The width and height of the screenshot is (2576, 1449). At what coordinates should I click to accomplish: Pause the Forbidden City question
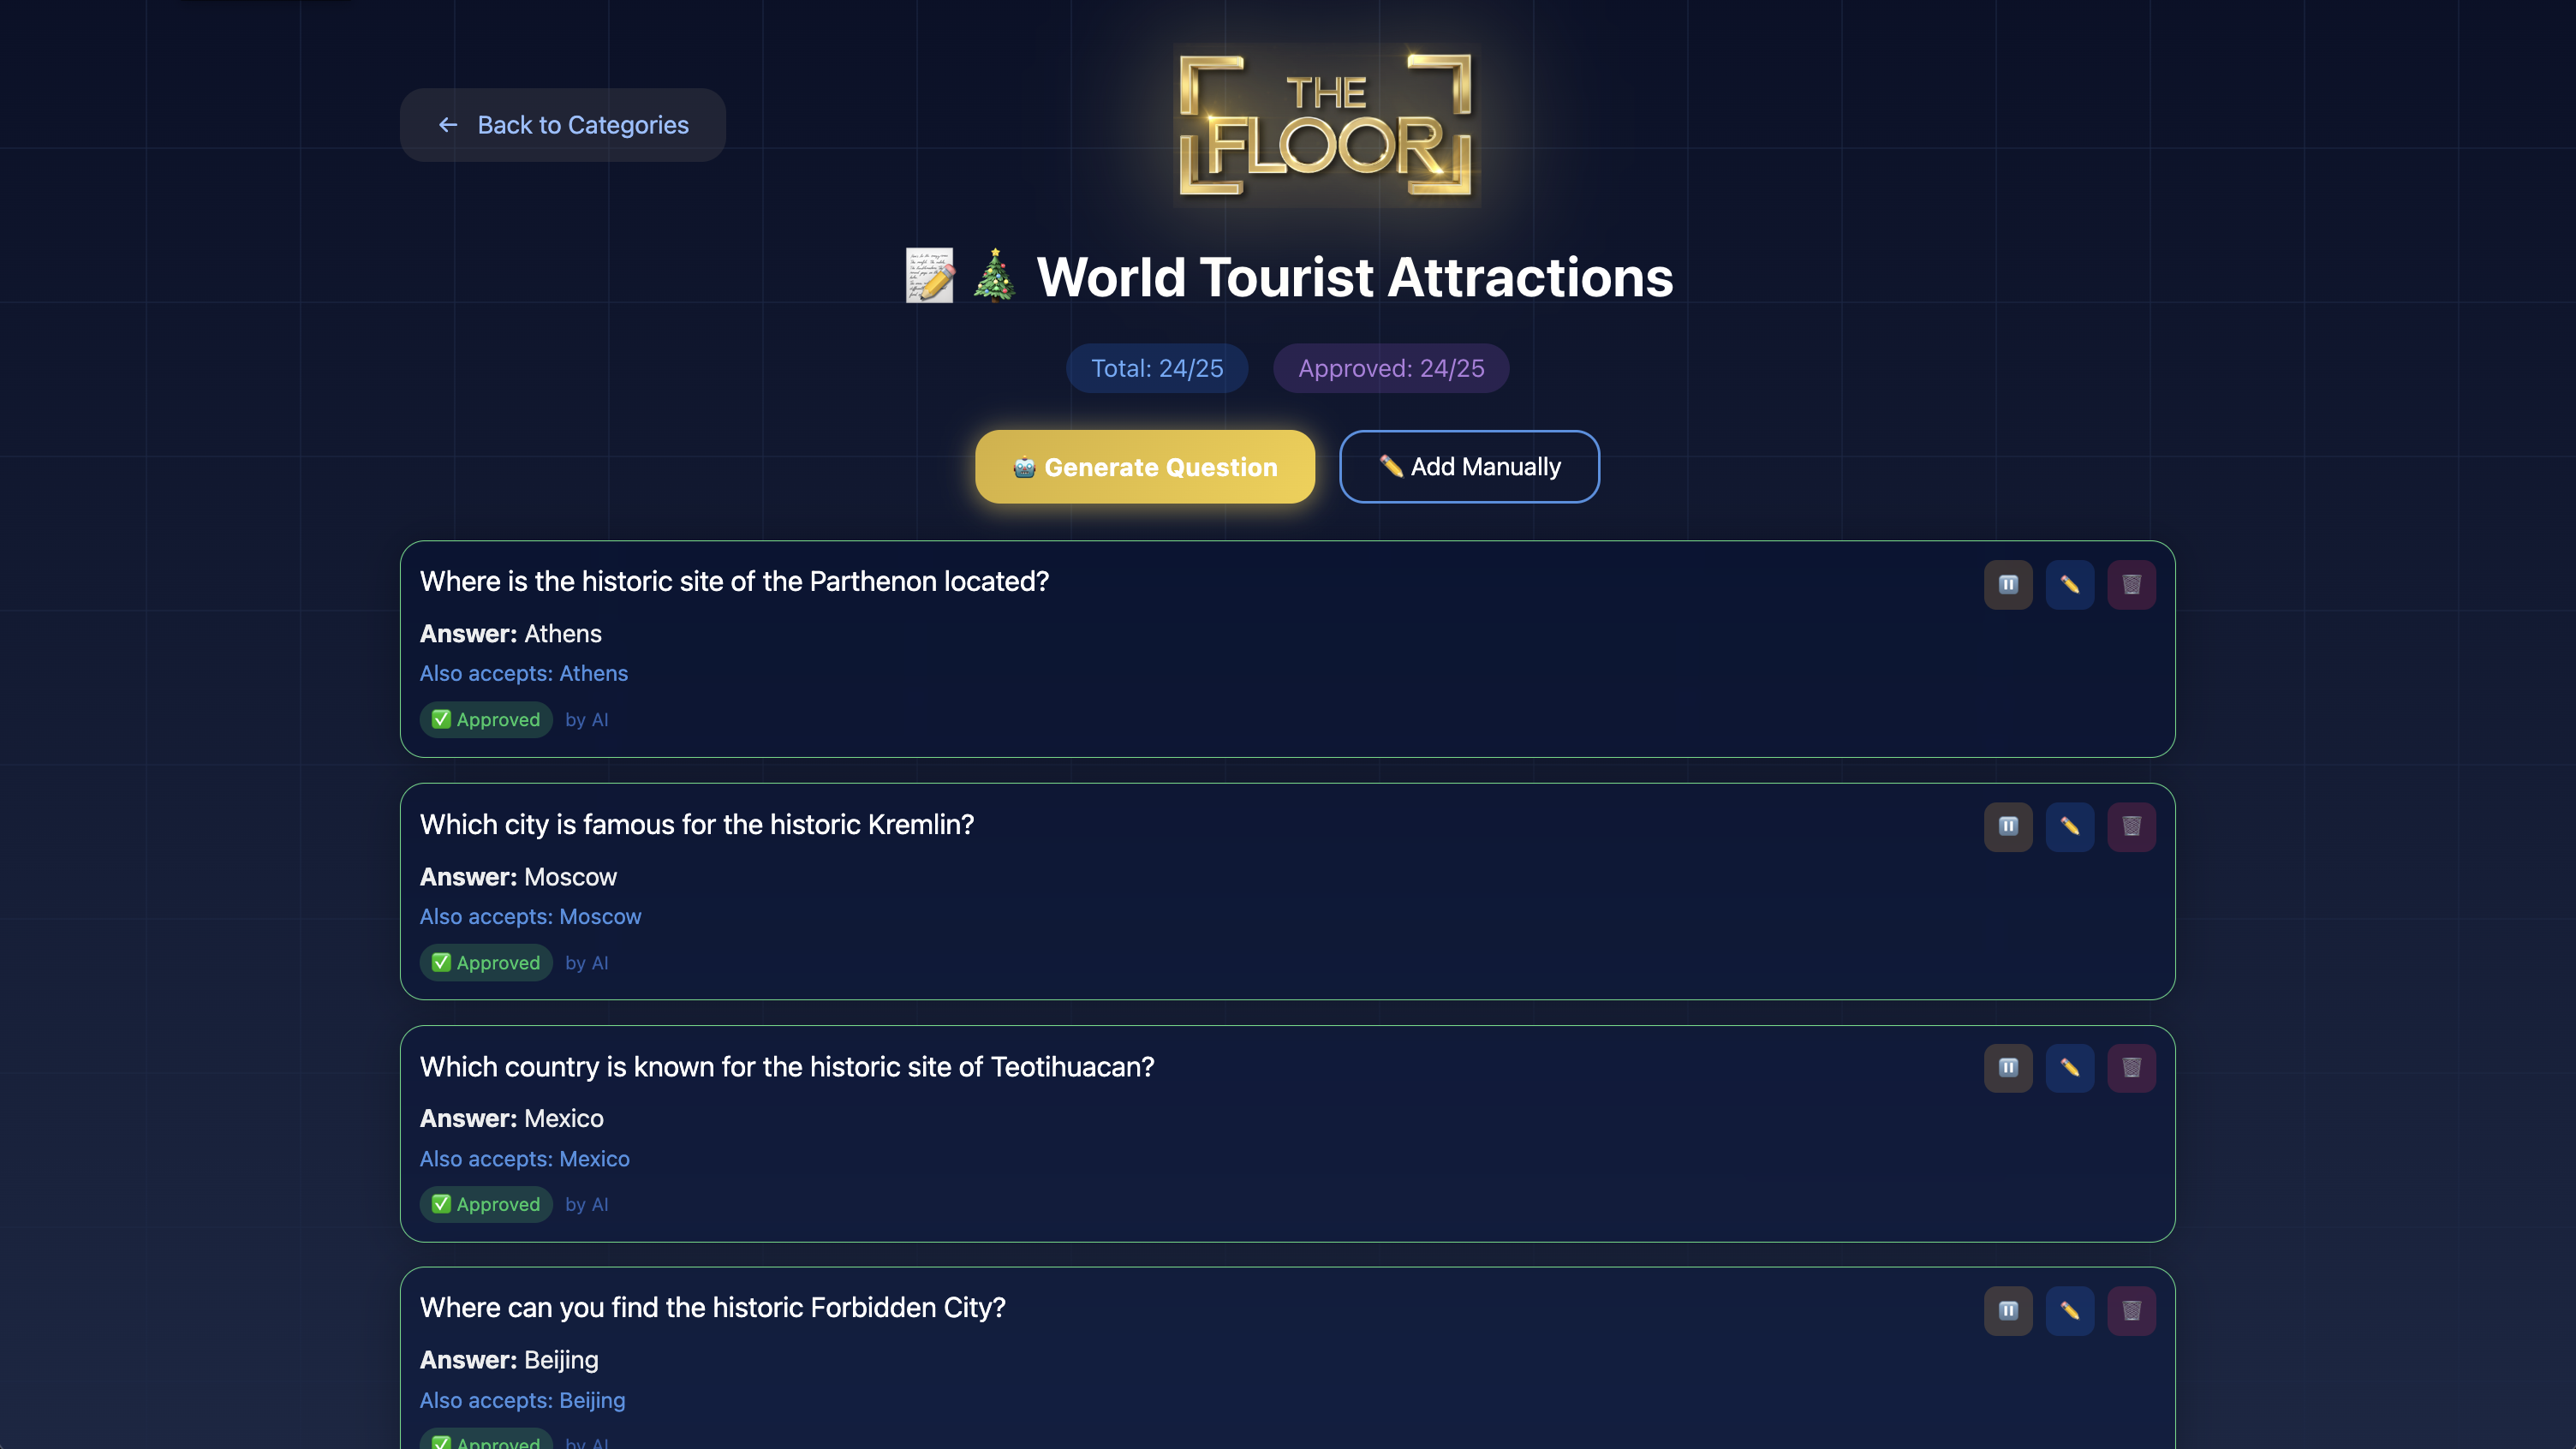tap(2008, 1311)
